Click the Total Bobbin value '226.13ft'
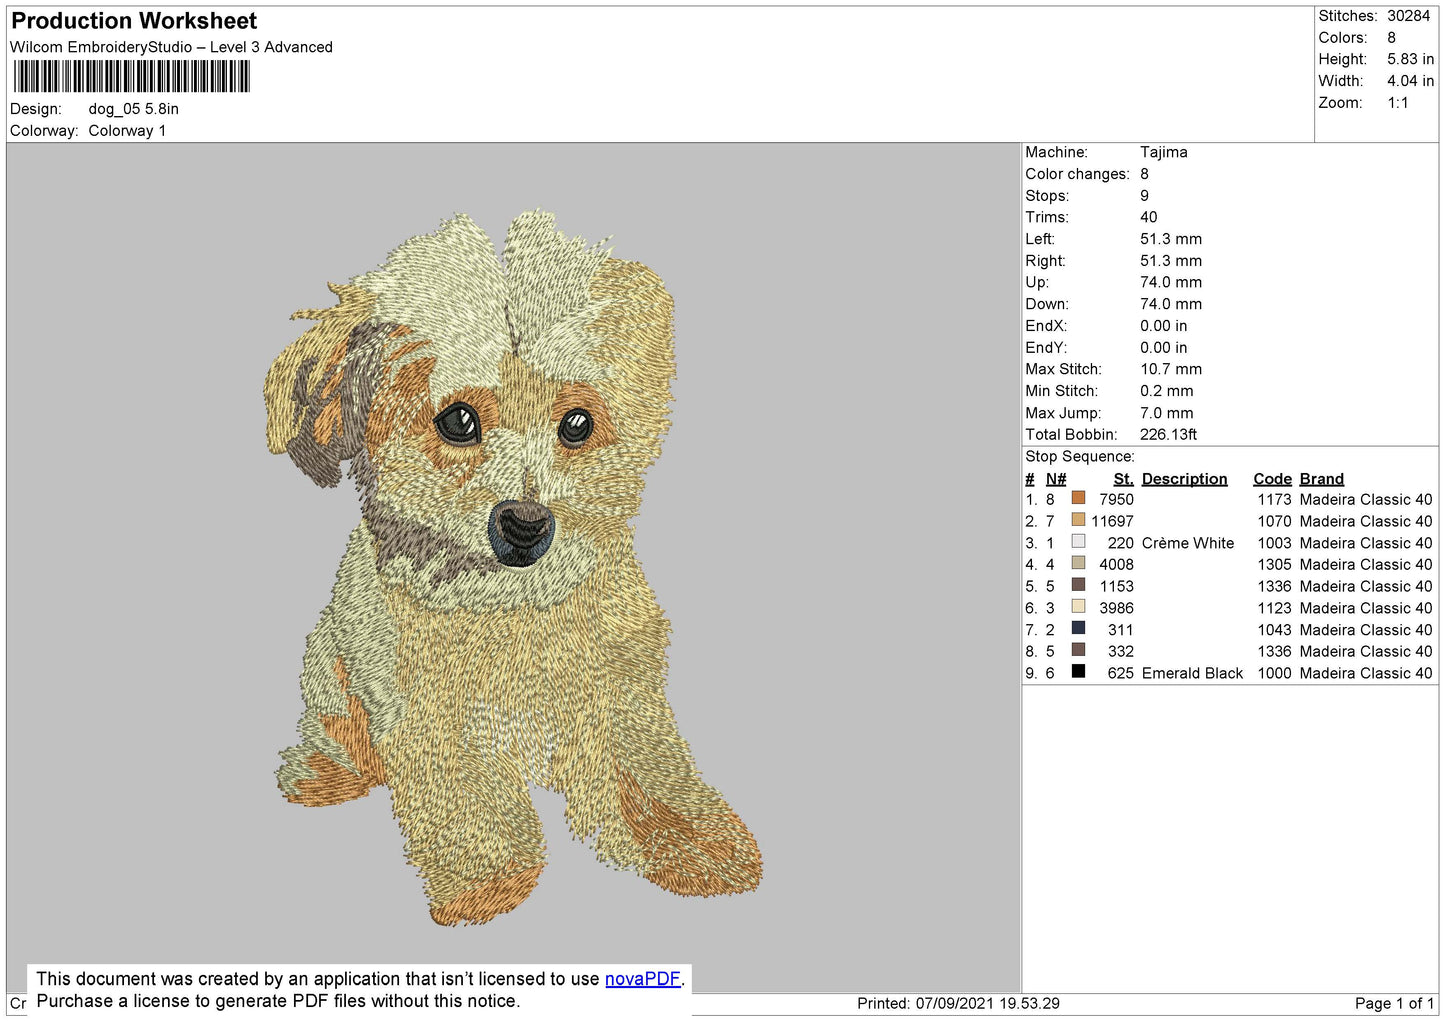 coord(1168,435)
